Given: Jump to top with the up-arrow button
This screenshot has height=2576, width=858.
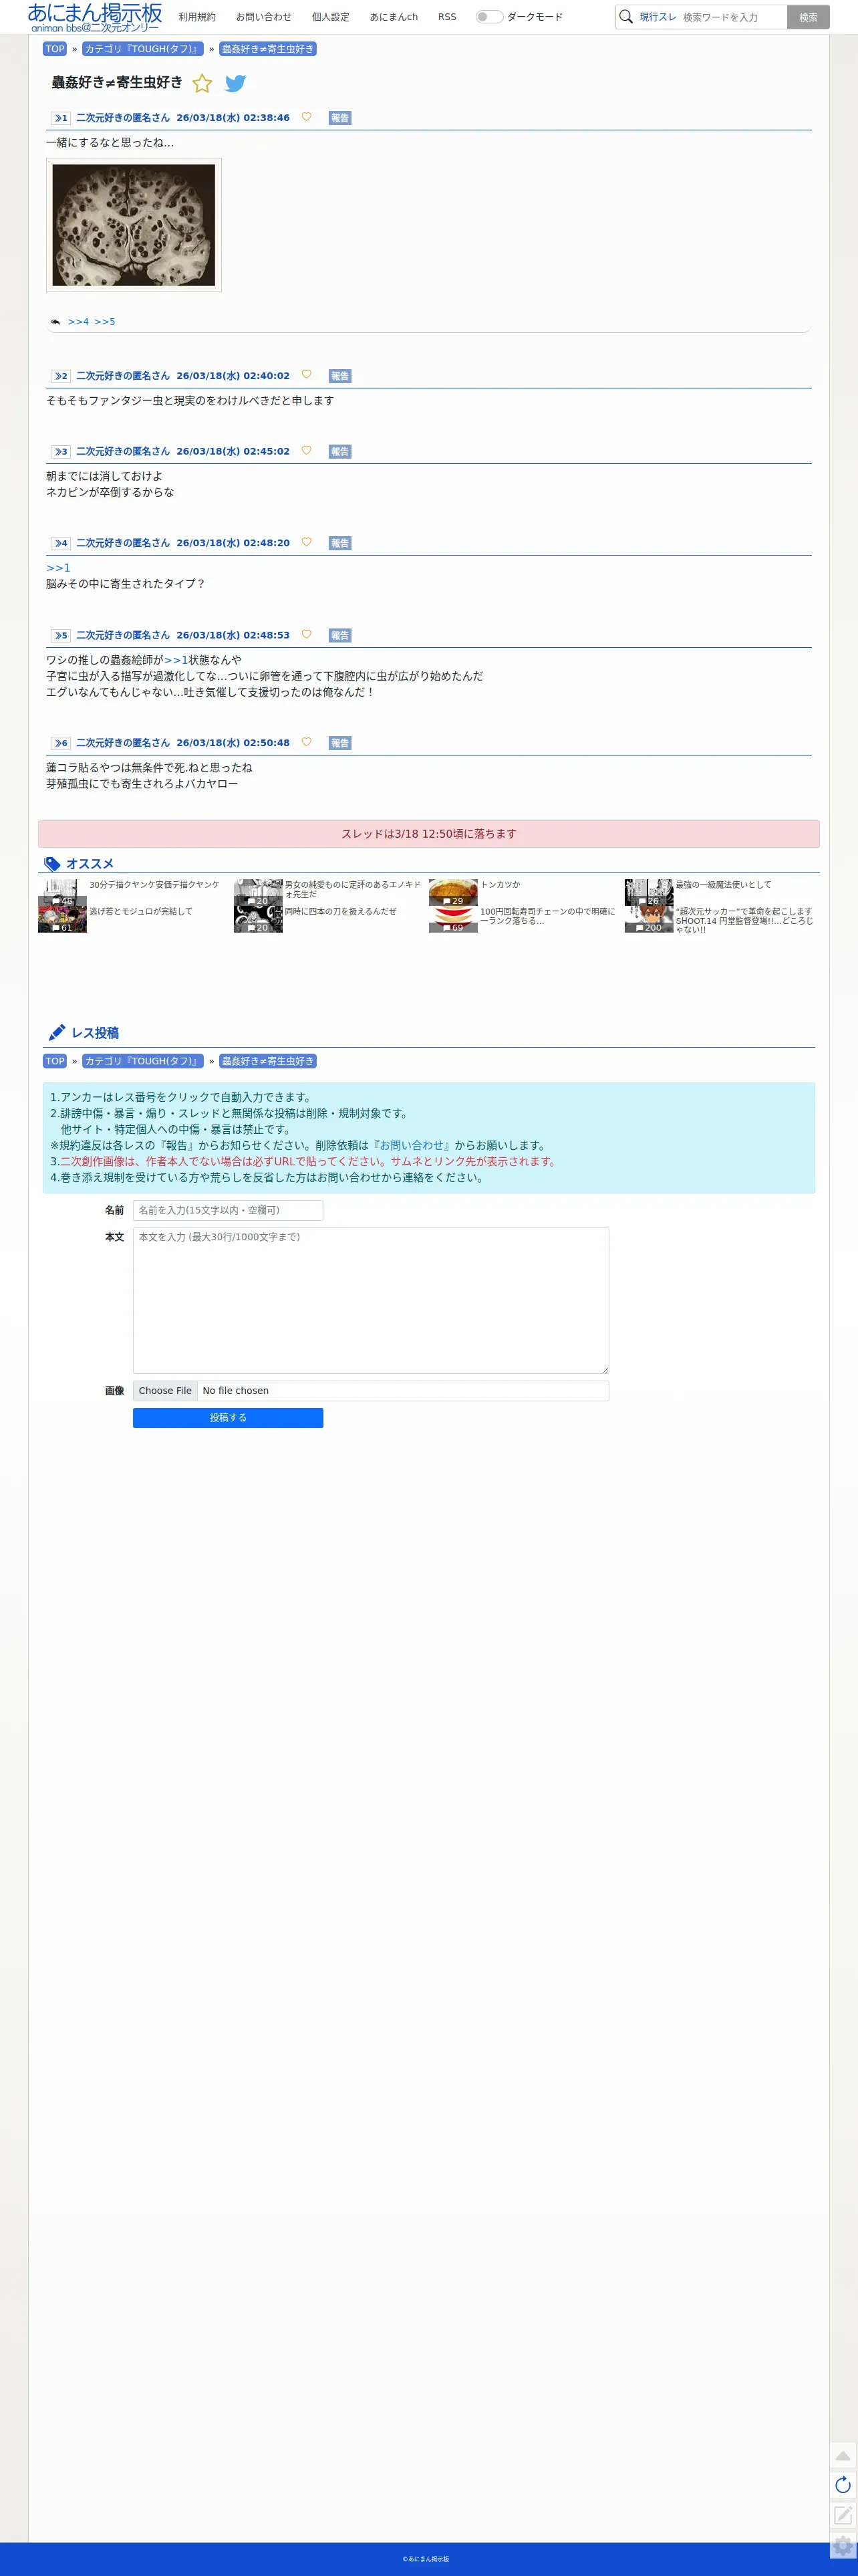Looking at the screenshot, I should click(843, 2456).
